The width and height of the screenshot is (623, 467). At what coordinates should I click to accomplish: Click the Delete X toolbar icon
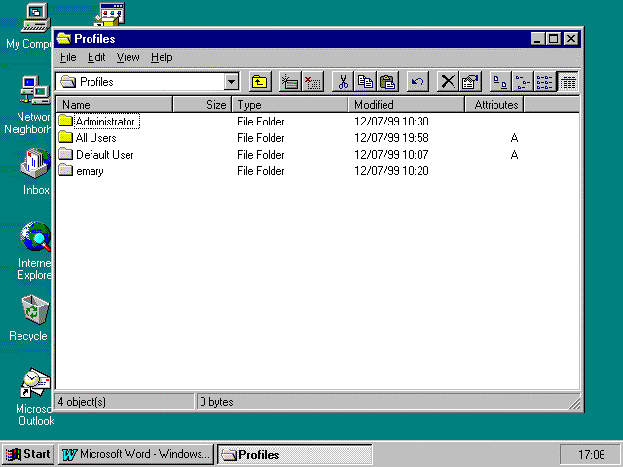(448, 82)
